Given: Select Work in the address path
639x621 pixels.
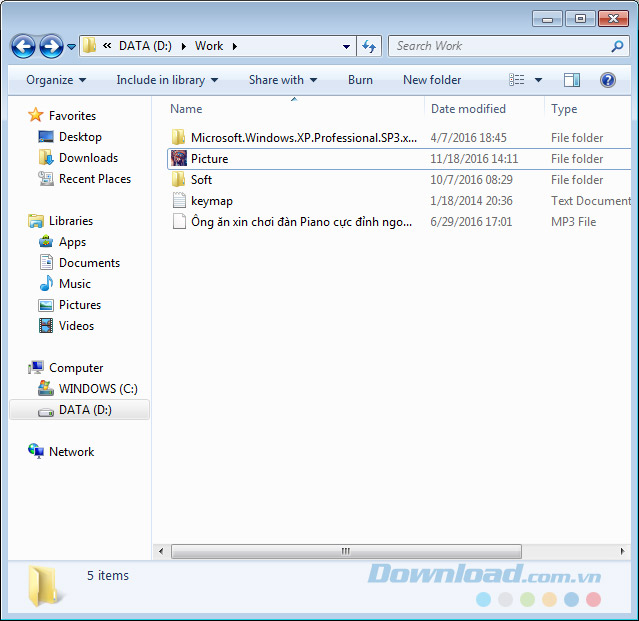Looking at the screenshot, I should [209, 46].
